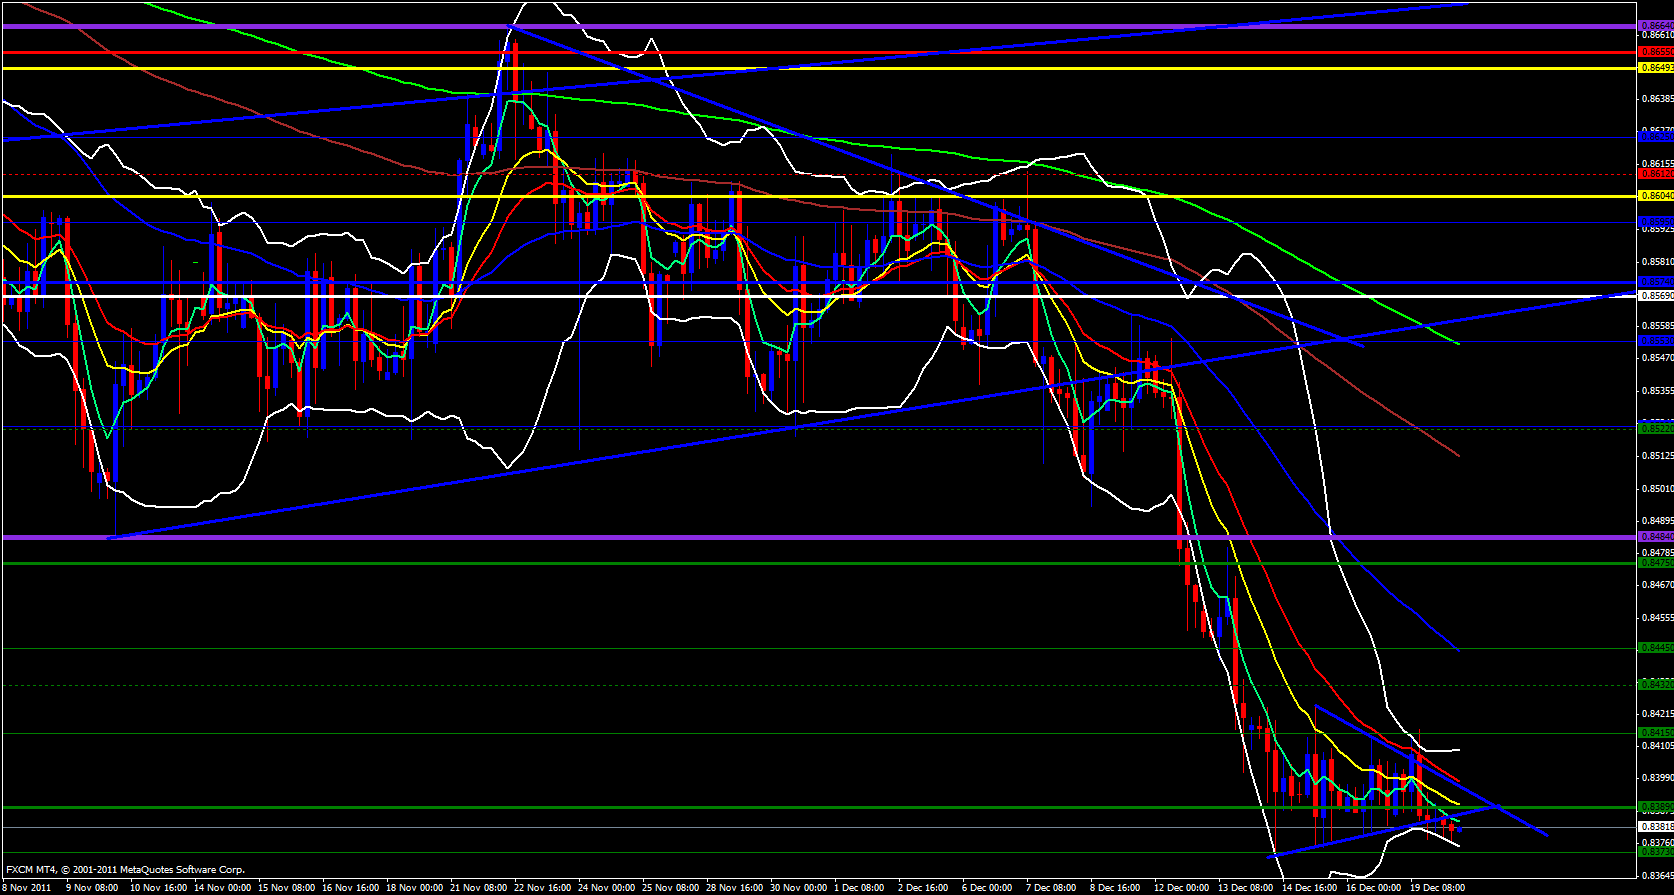Click current price 0.83818 label
1674x895 pixels.
click(1655, 827)
